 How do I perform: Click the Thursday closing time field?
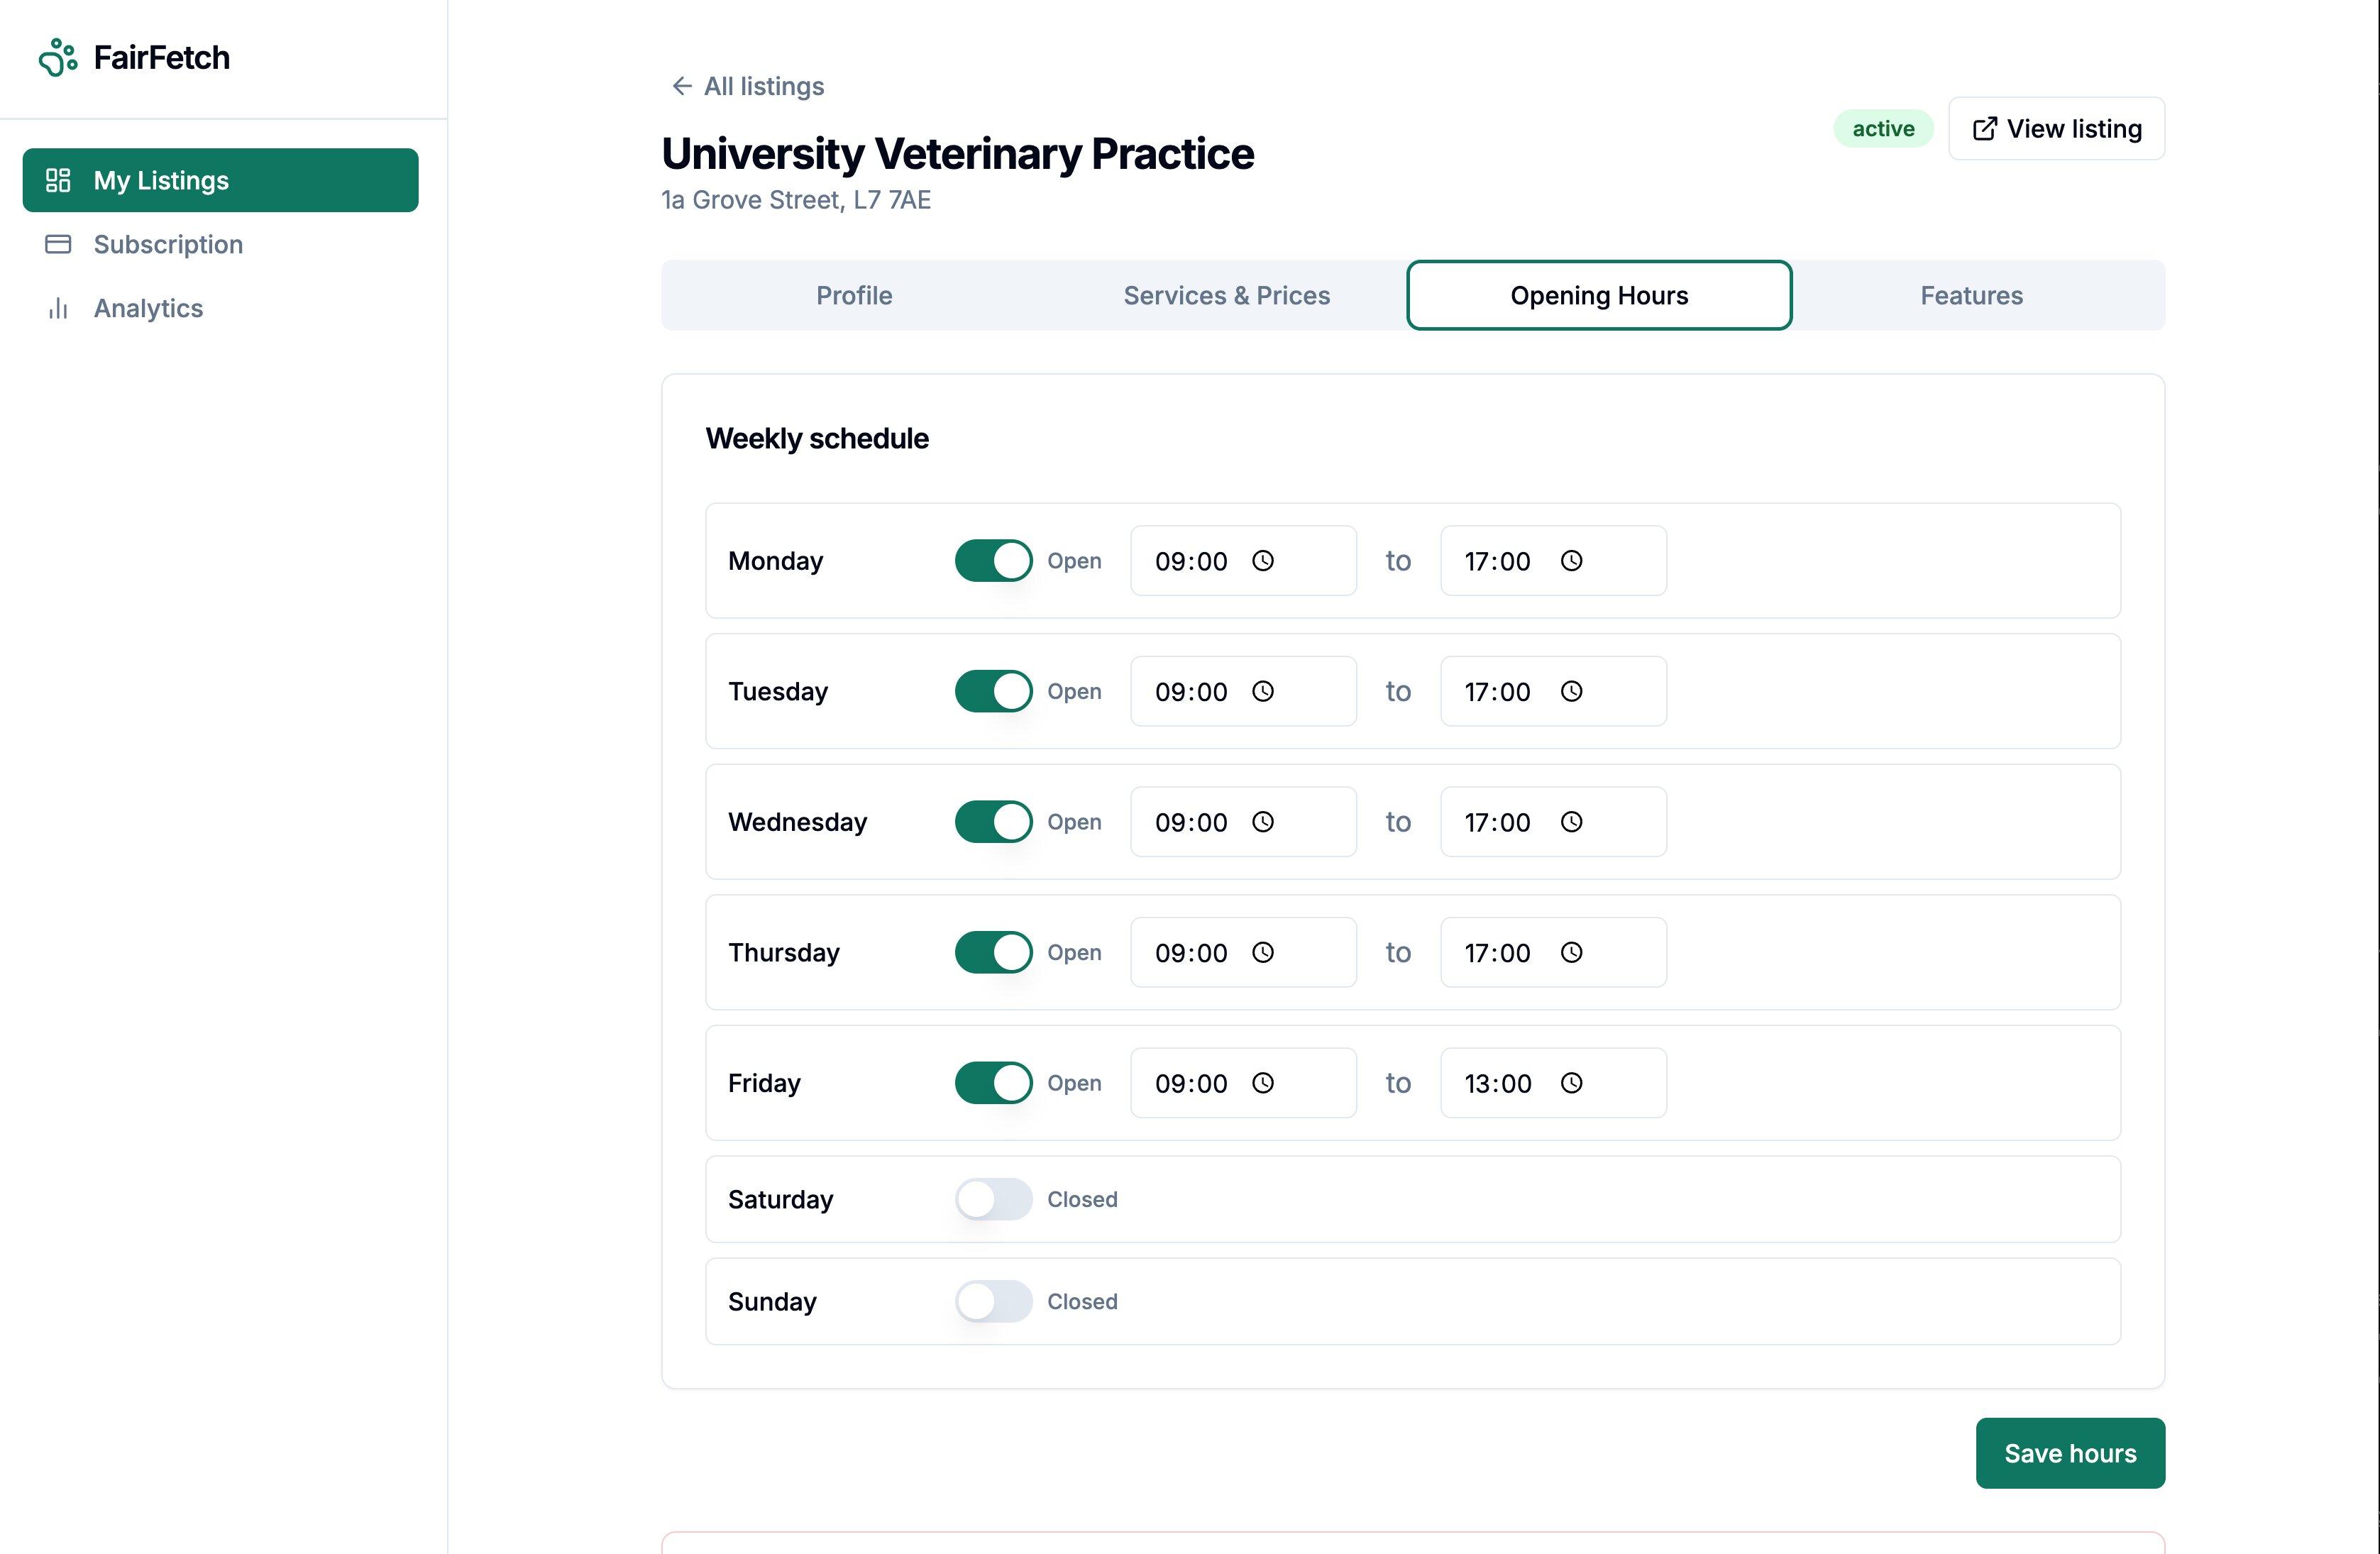(1497, 953)
